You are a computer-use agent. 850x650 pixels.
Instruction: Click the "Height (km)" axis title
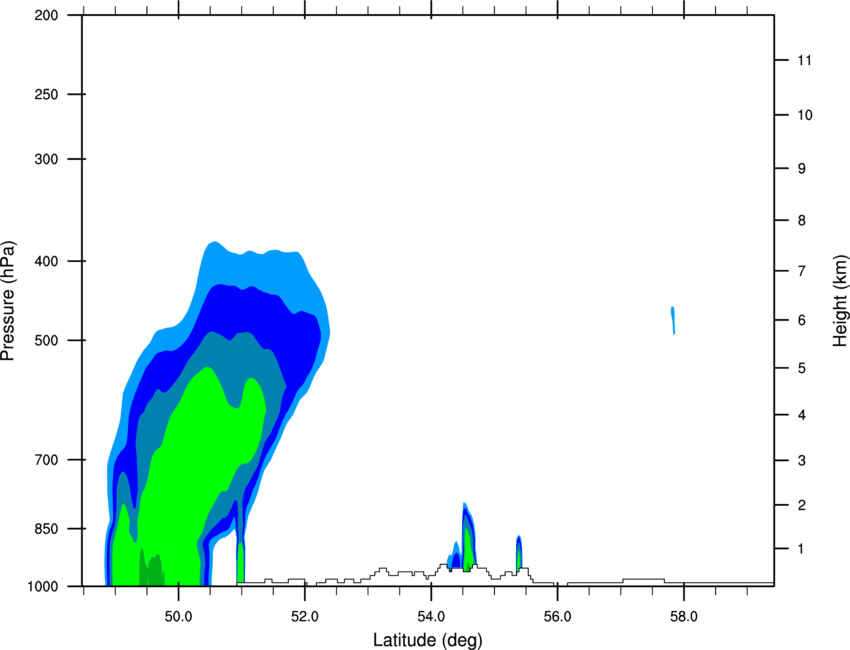point(840,300)
